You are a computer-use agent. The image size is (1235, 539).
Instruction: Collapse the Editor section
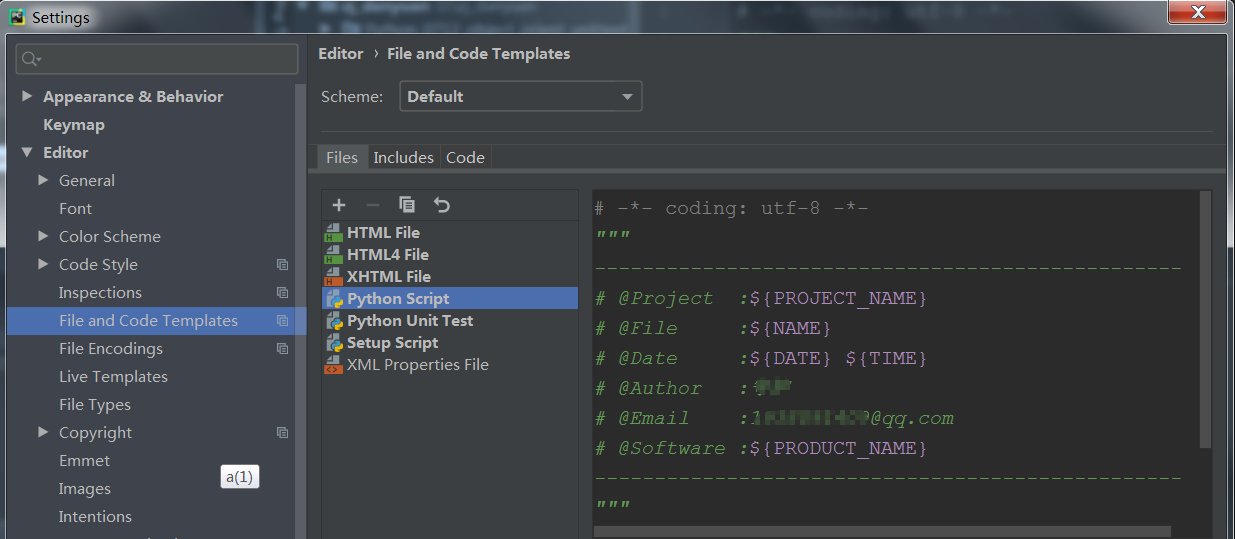pyautogui.click(x=27, y=152)
